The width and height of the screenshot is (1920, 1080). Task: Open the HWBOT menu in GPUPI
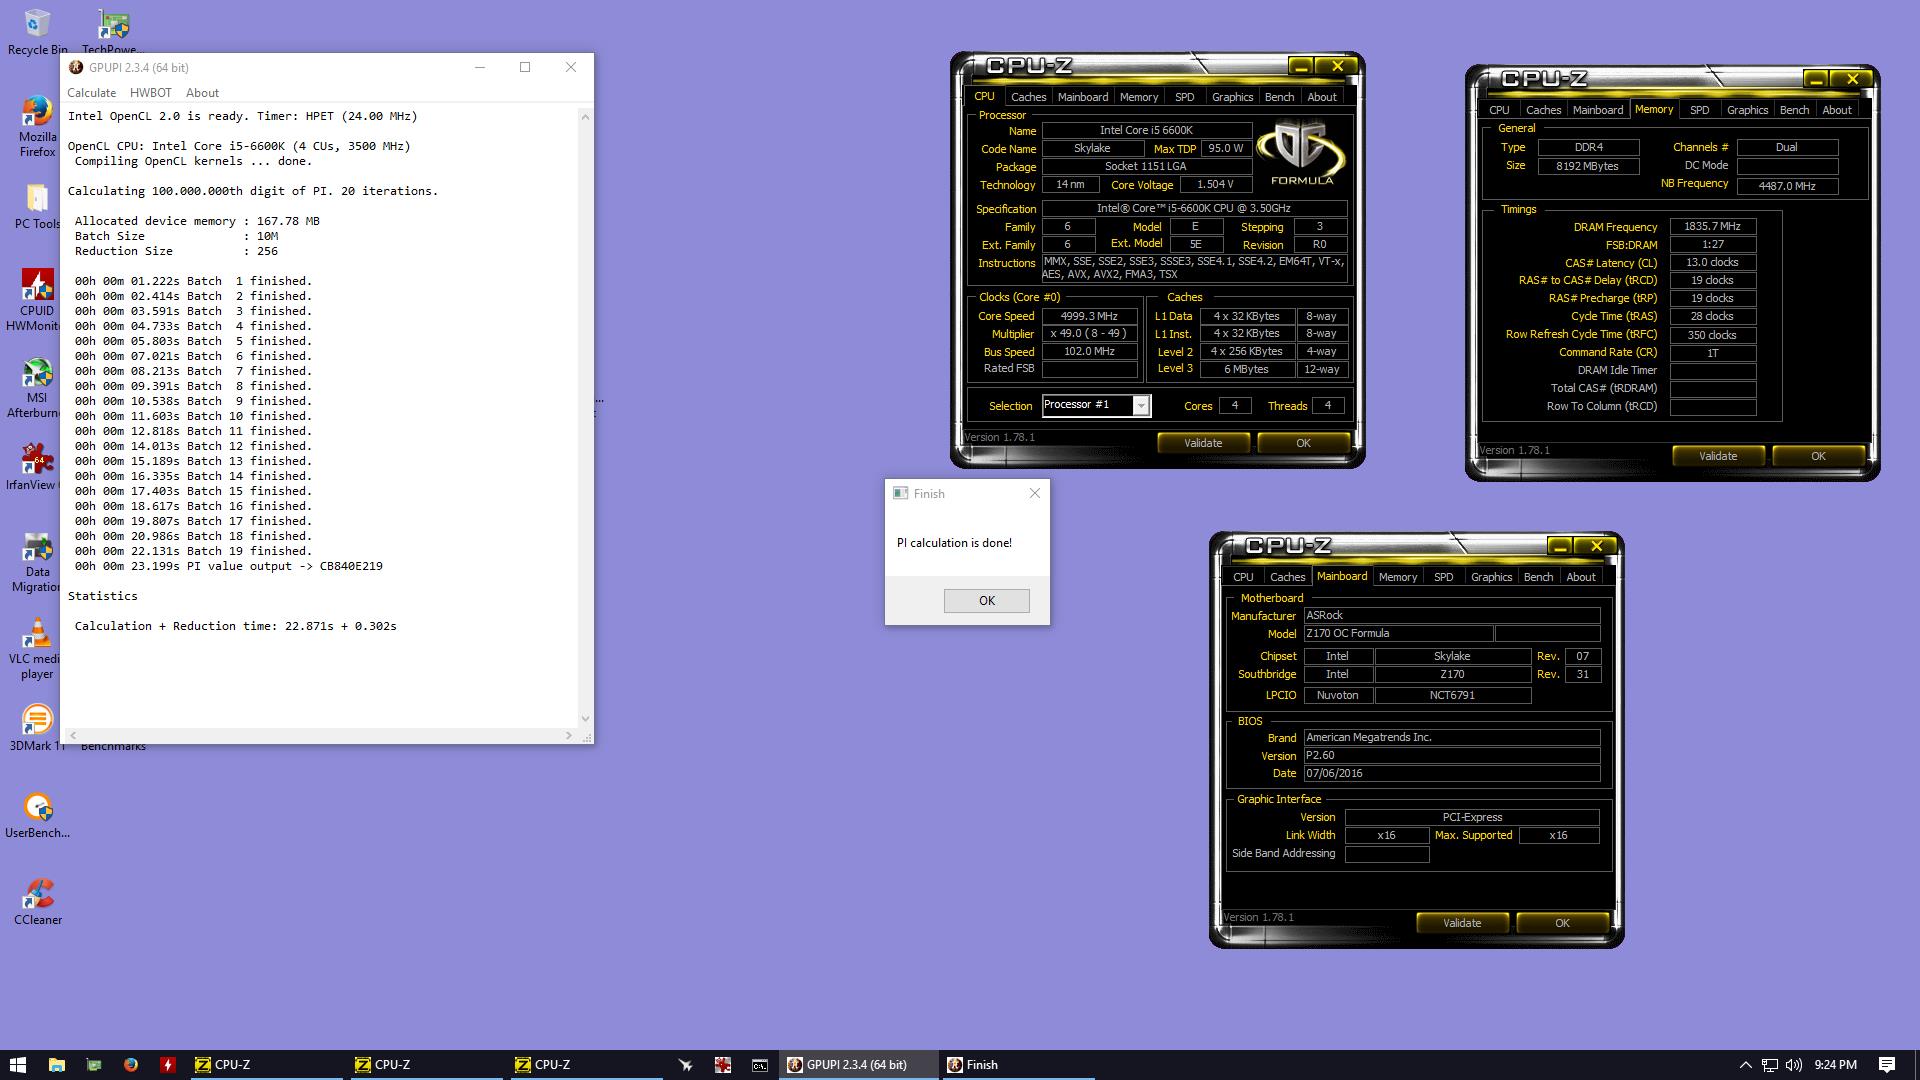[x=150, y=93]
